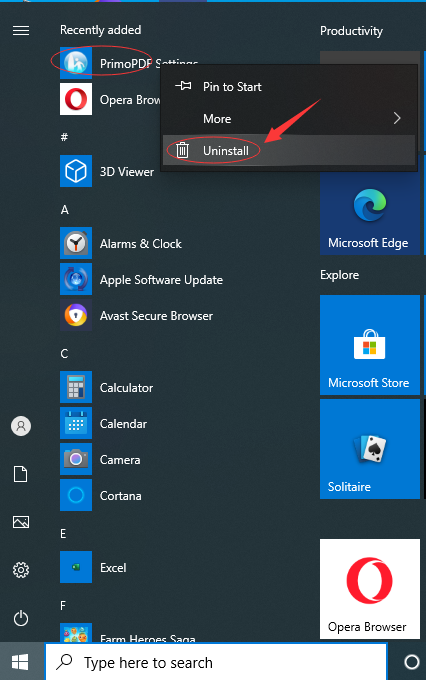
Task: Click the 'Cortana' label text
Action: coord(121,496)
